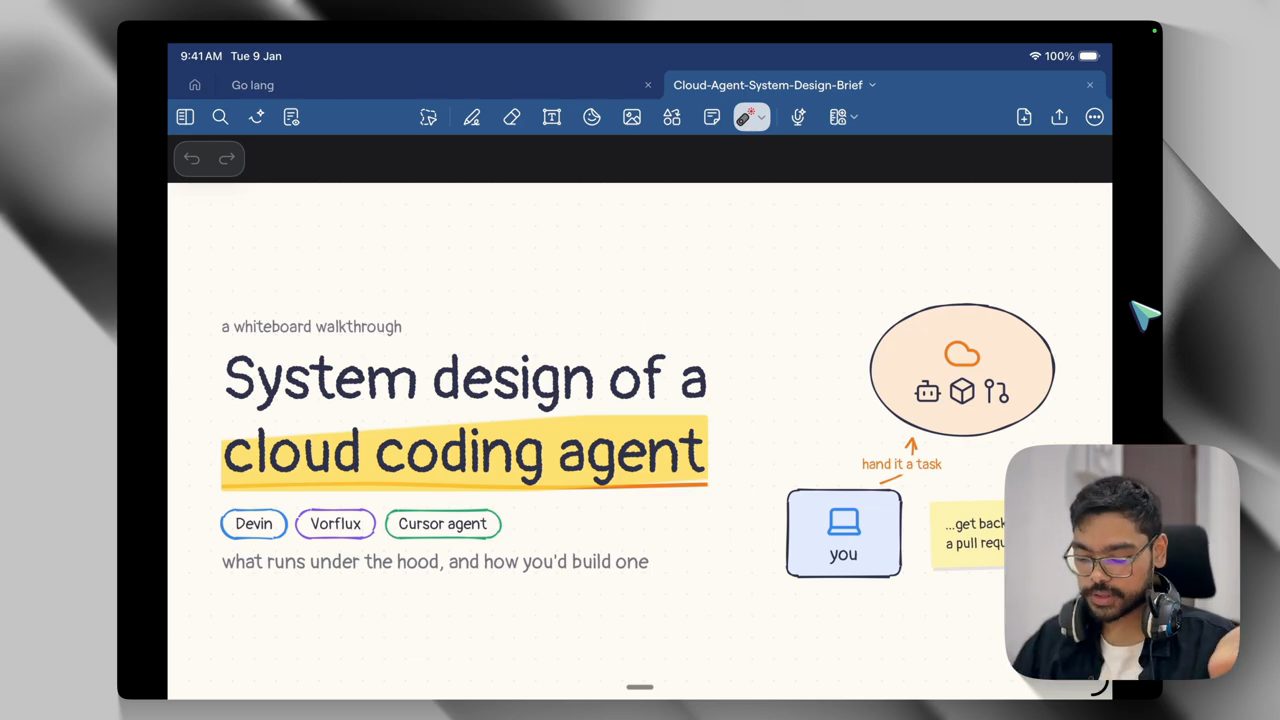Click the highlighted "cloud coding agent" heading
The height and width of the screenshot is (720, 1280).
coord(464,452)
